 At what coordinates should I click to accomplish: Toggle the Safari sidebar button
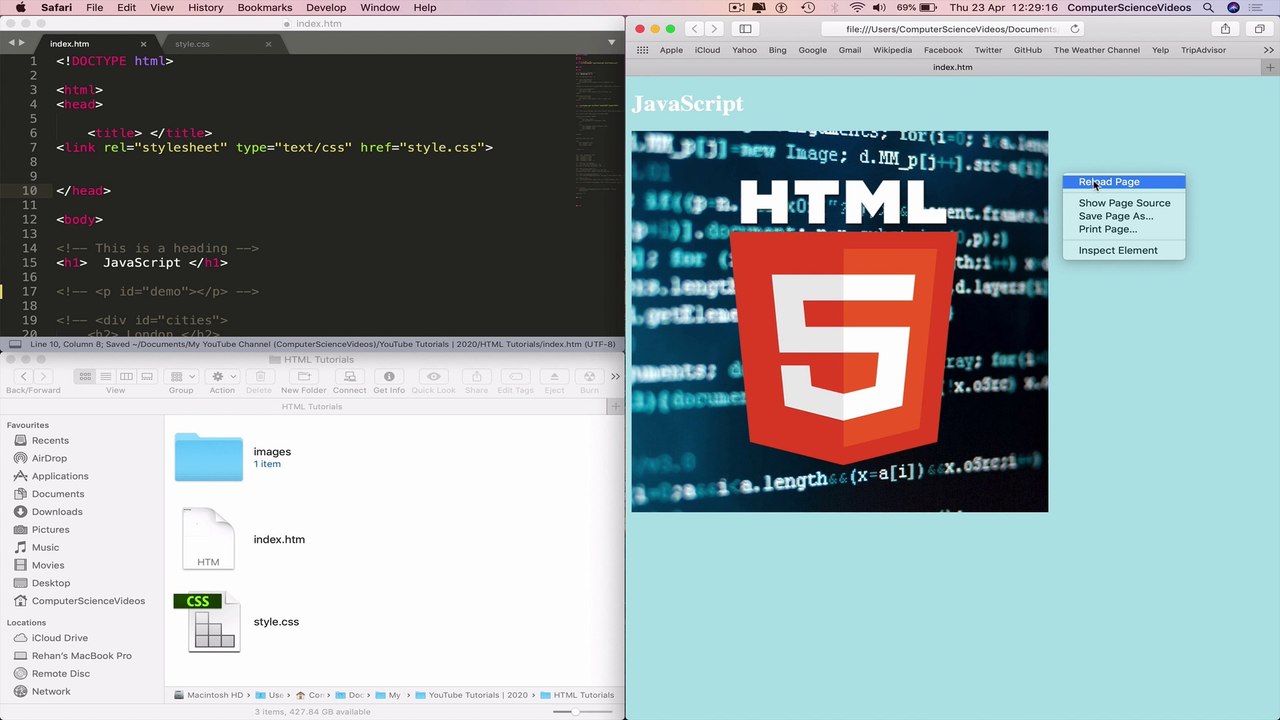[745, 29]
